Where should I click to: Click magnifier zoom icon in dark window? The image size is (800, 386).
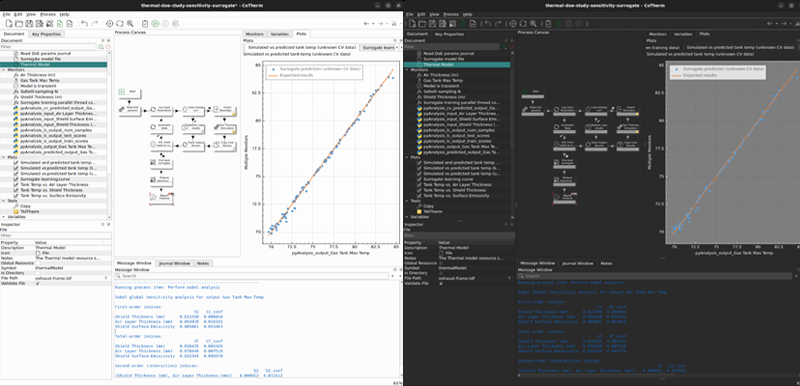[x=533, y=24]
